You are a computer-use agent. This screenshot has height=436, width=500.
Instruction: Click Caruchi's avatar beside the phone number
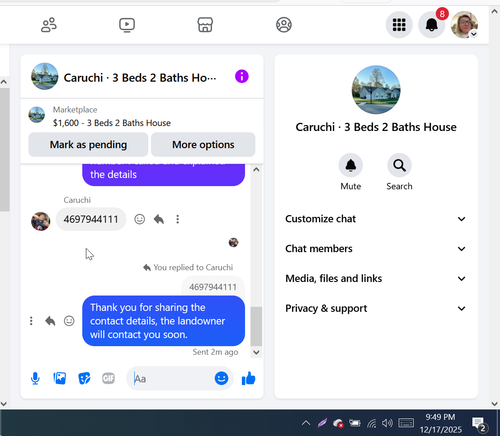tap(41, 221)
